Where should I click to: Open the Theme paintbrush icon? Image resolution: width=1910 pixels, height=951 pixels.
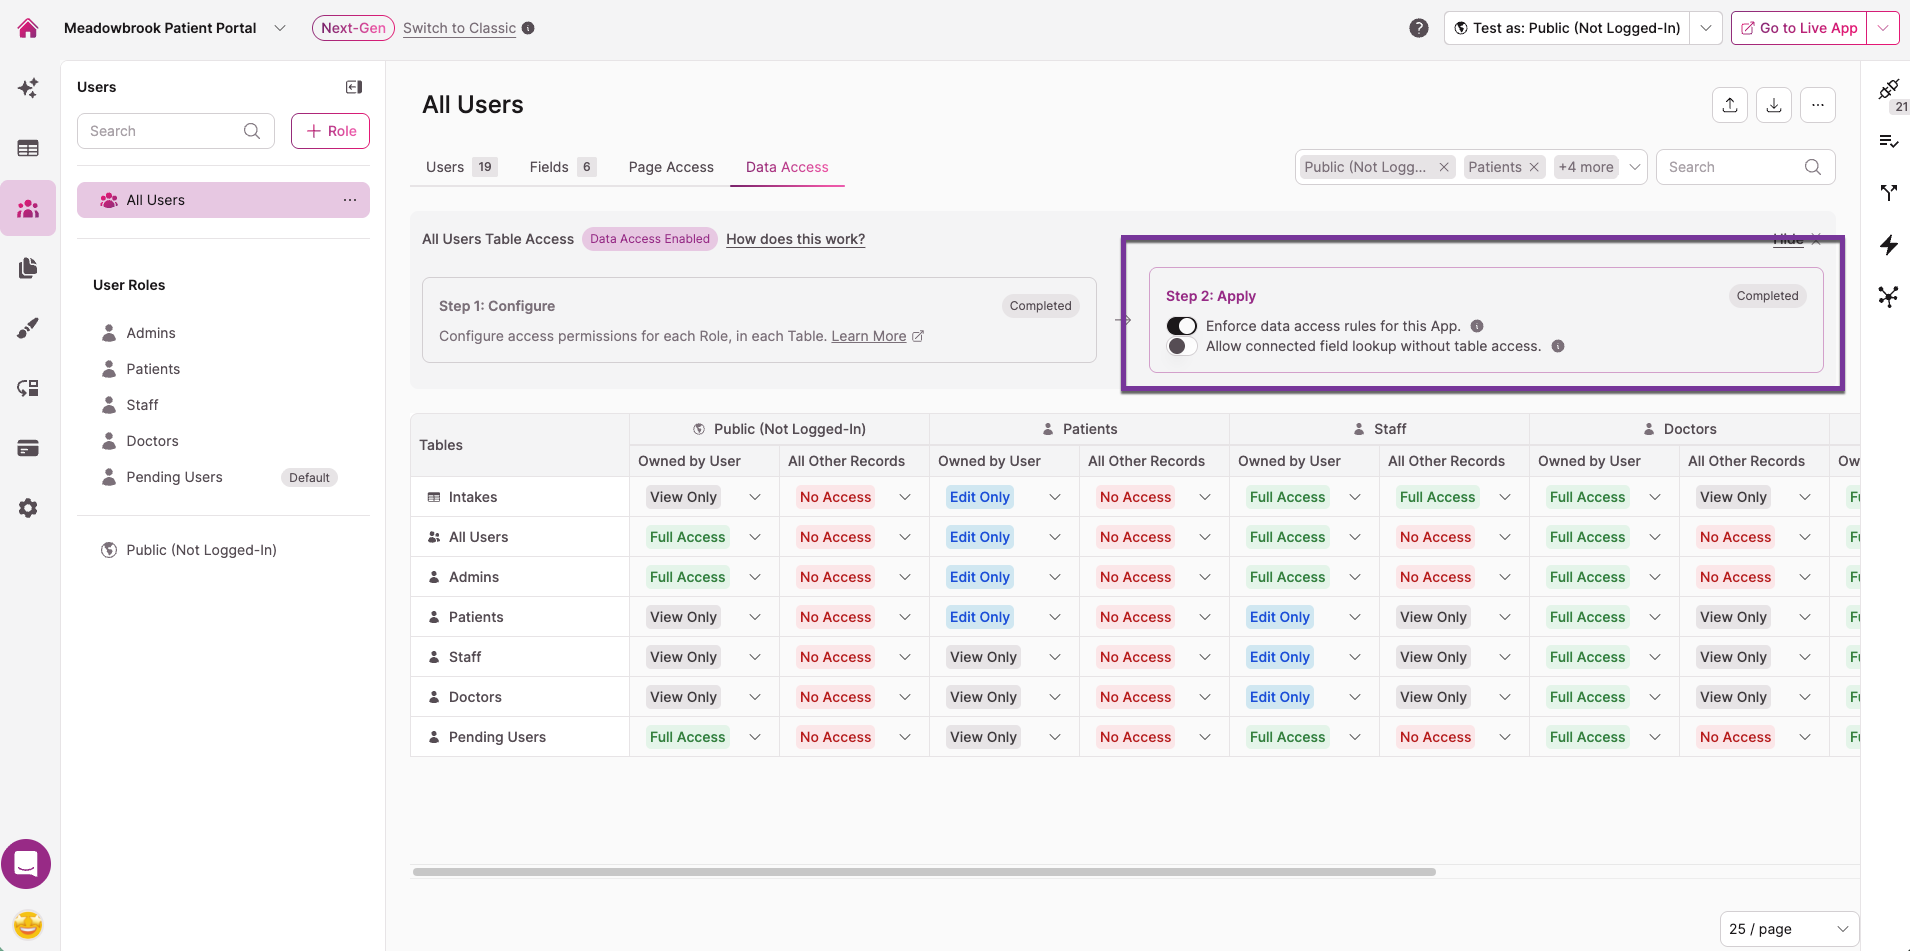coord(28,328)
